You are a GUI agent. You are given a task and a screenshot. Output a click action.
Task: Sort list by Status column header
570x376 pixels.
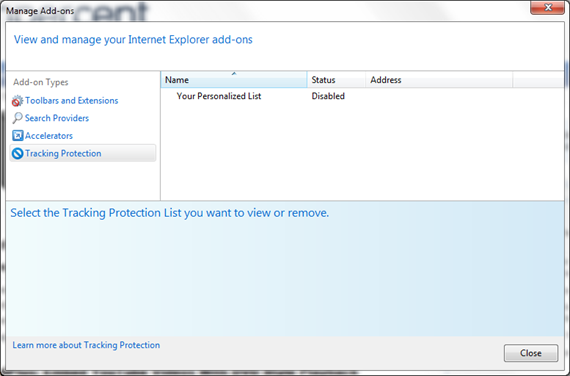336,80
